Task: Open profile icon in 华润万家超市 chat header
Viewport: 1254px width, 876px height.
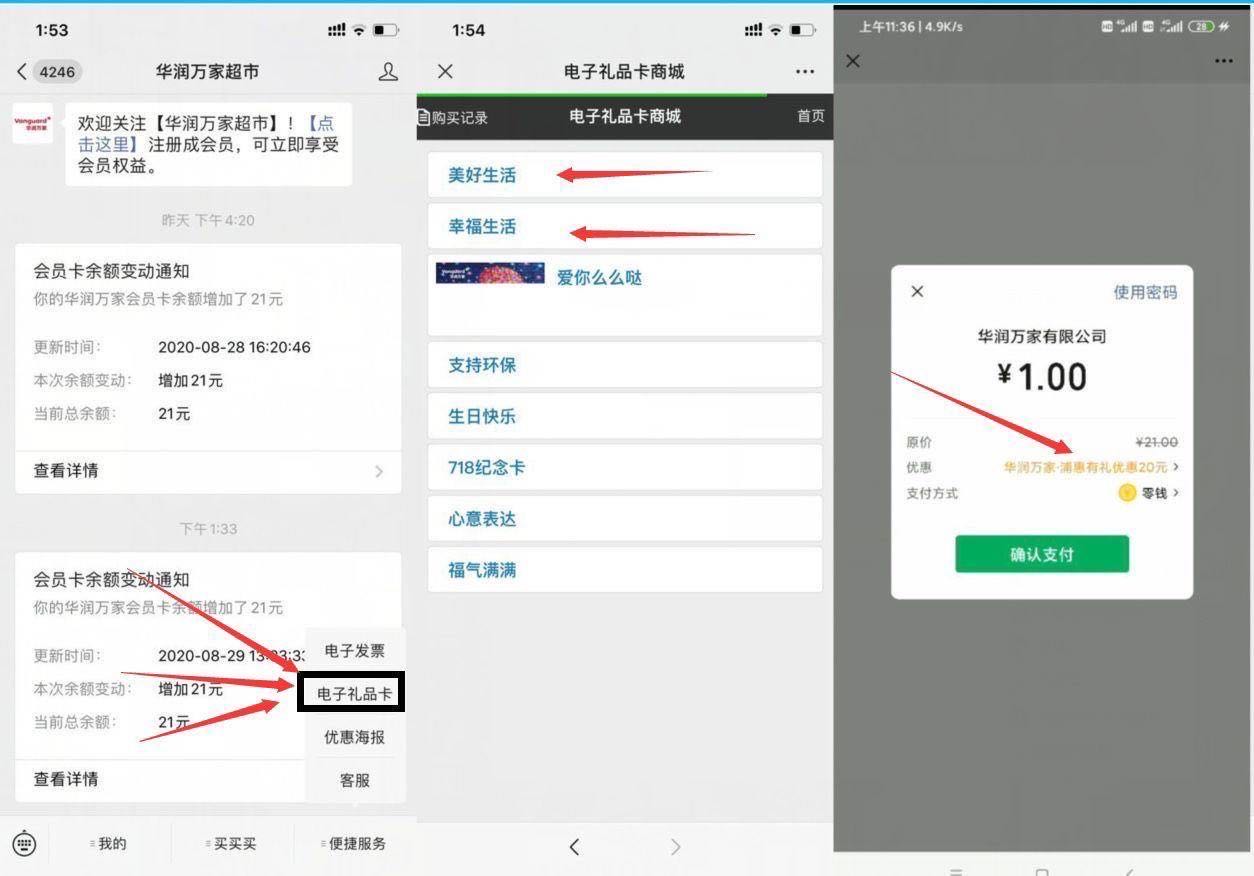Action: coord(388,72)
